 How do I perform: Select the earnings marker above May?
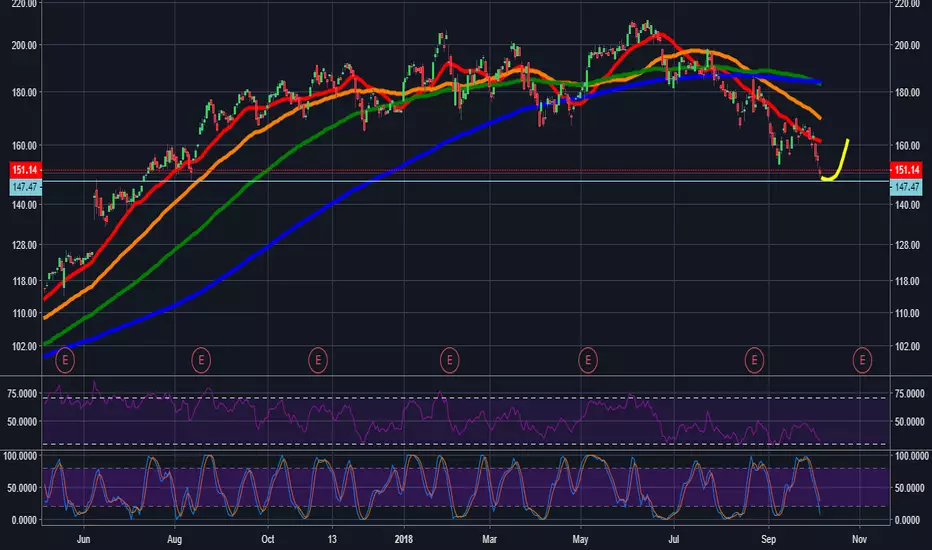(588, 360)
